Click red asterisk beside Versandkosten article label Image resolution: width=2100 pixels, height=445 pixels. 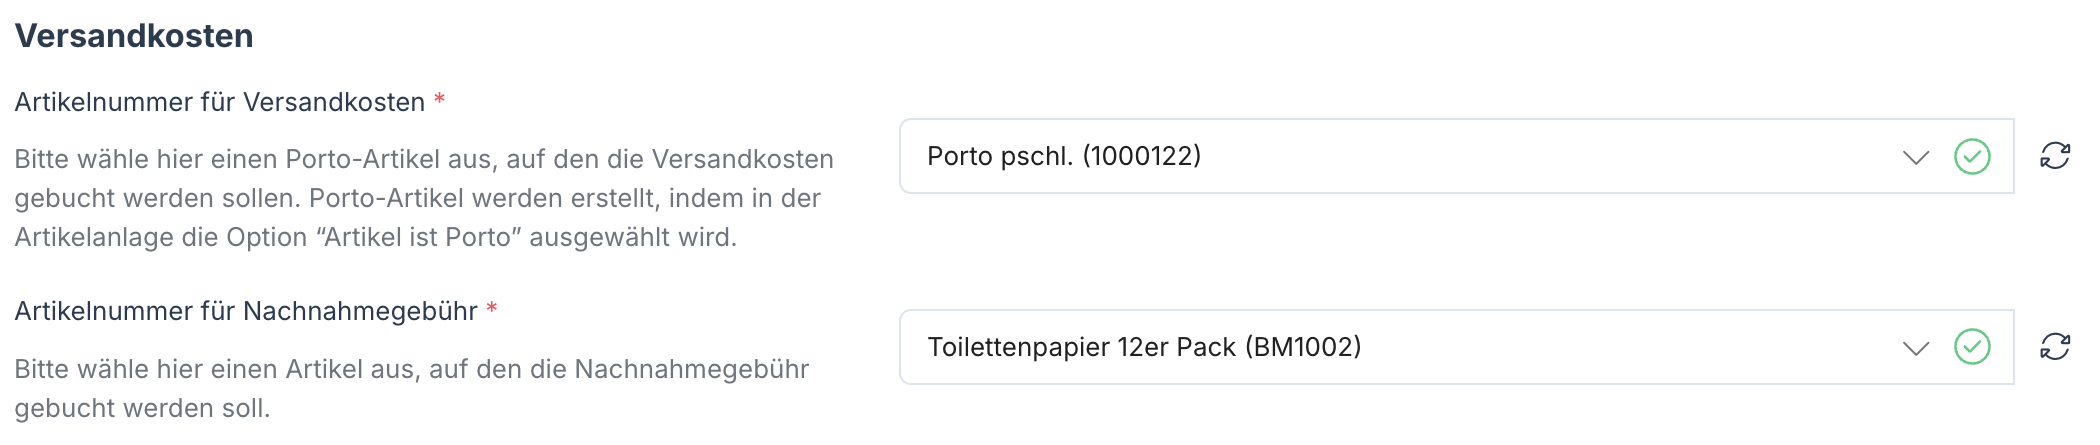(x=439, y=100)
